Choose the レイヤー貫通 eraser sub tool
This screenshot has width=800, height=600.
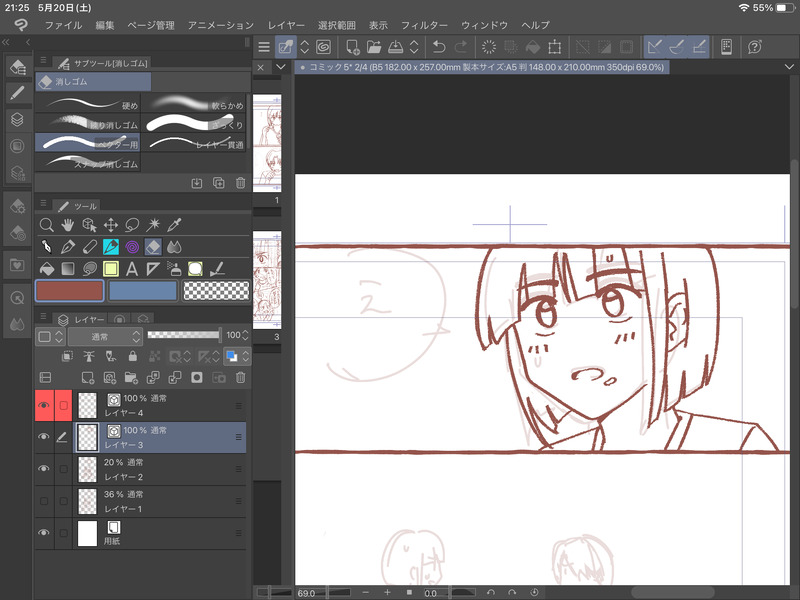pos(195,143)
